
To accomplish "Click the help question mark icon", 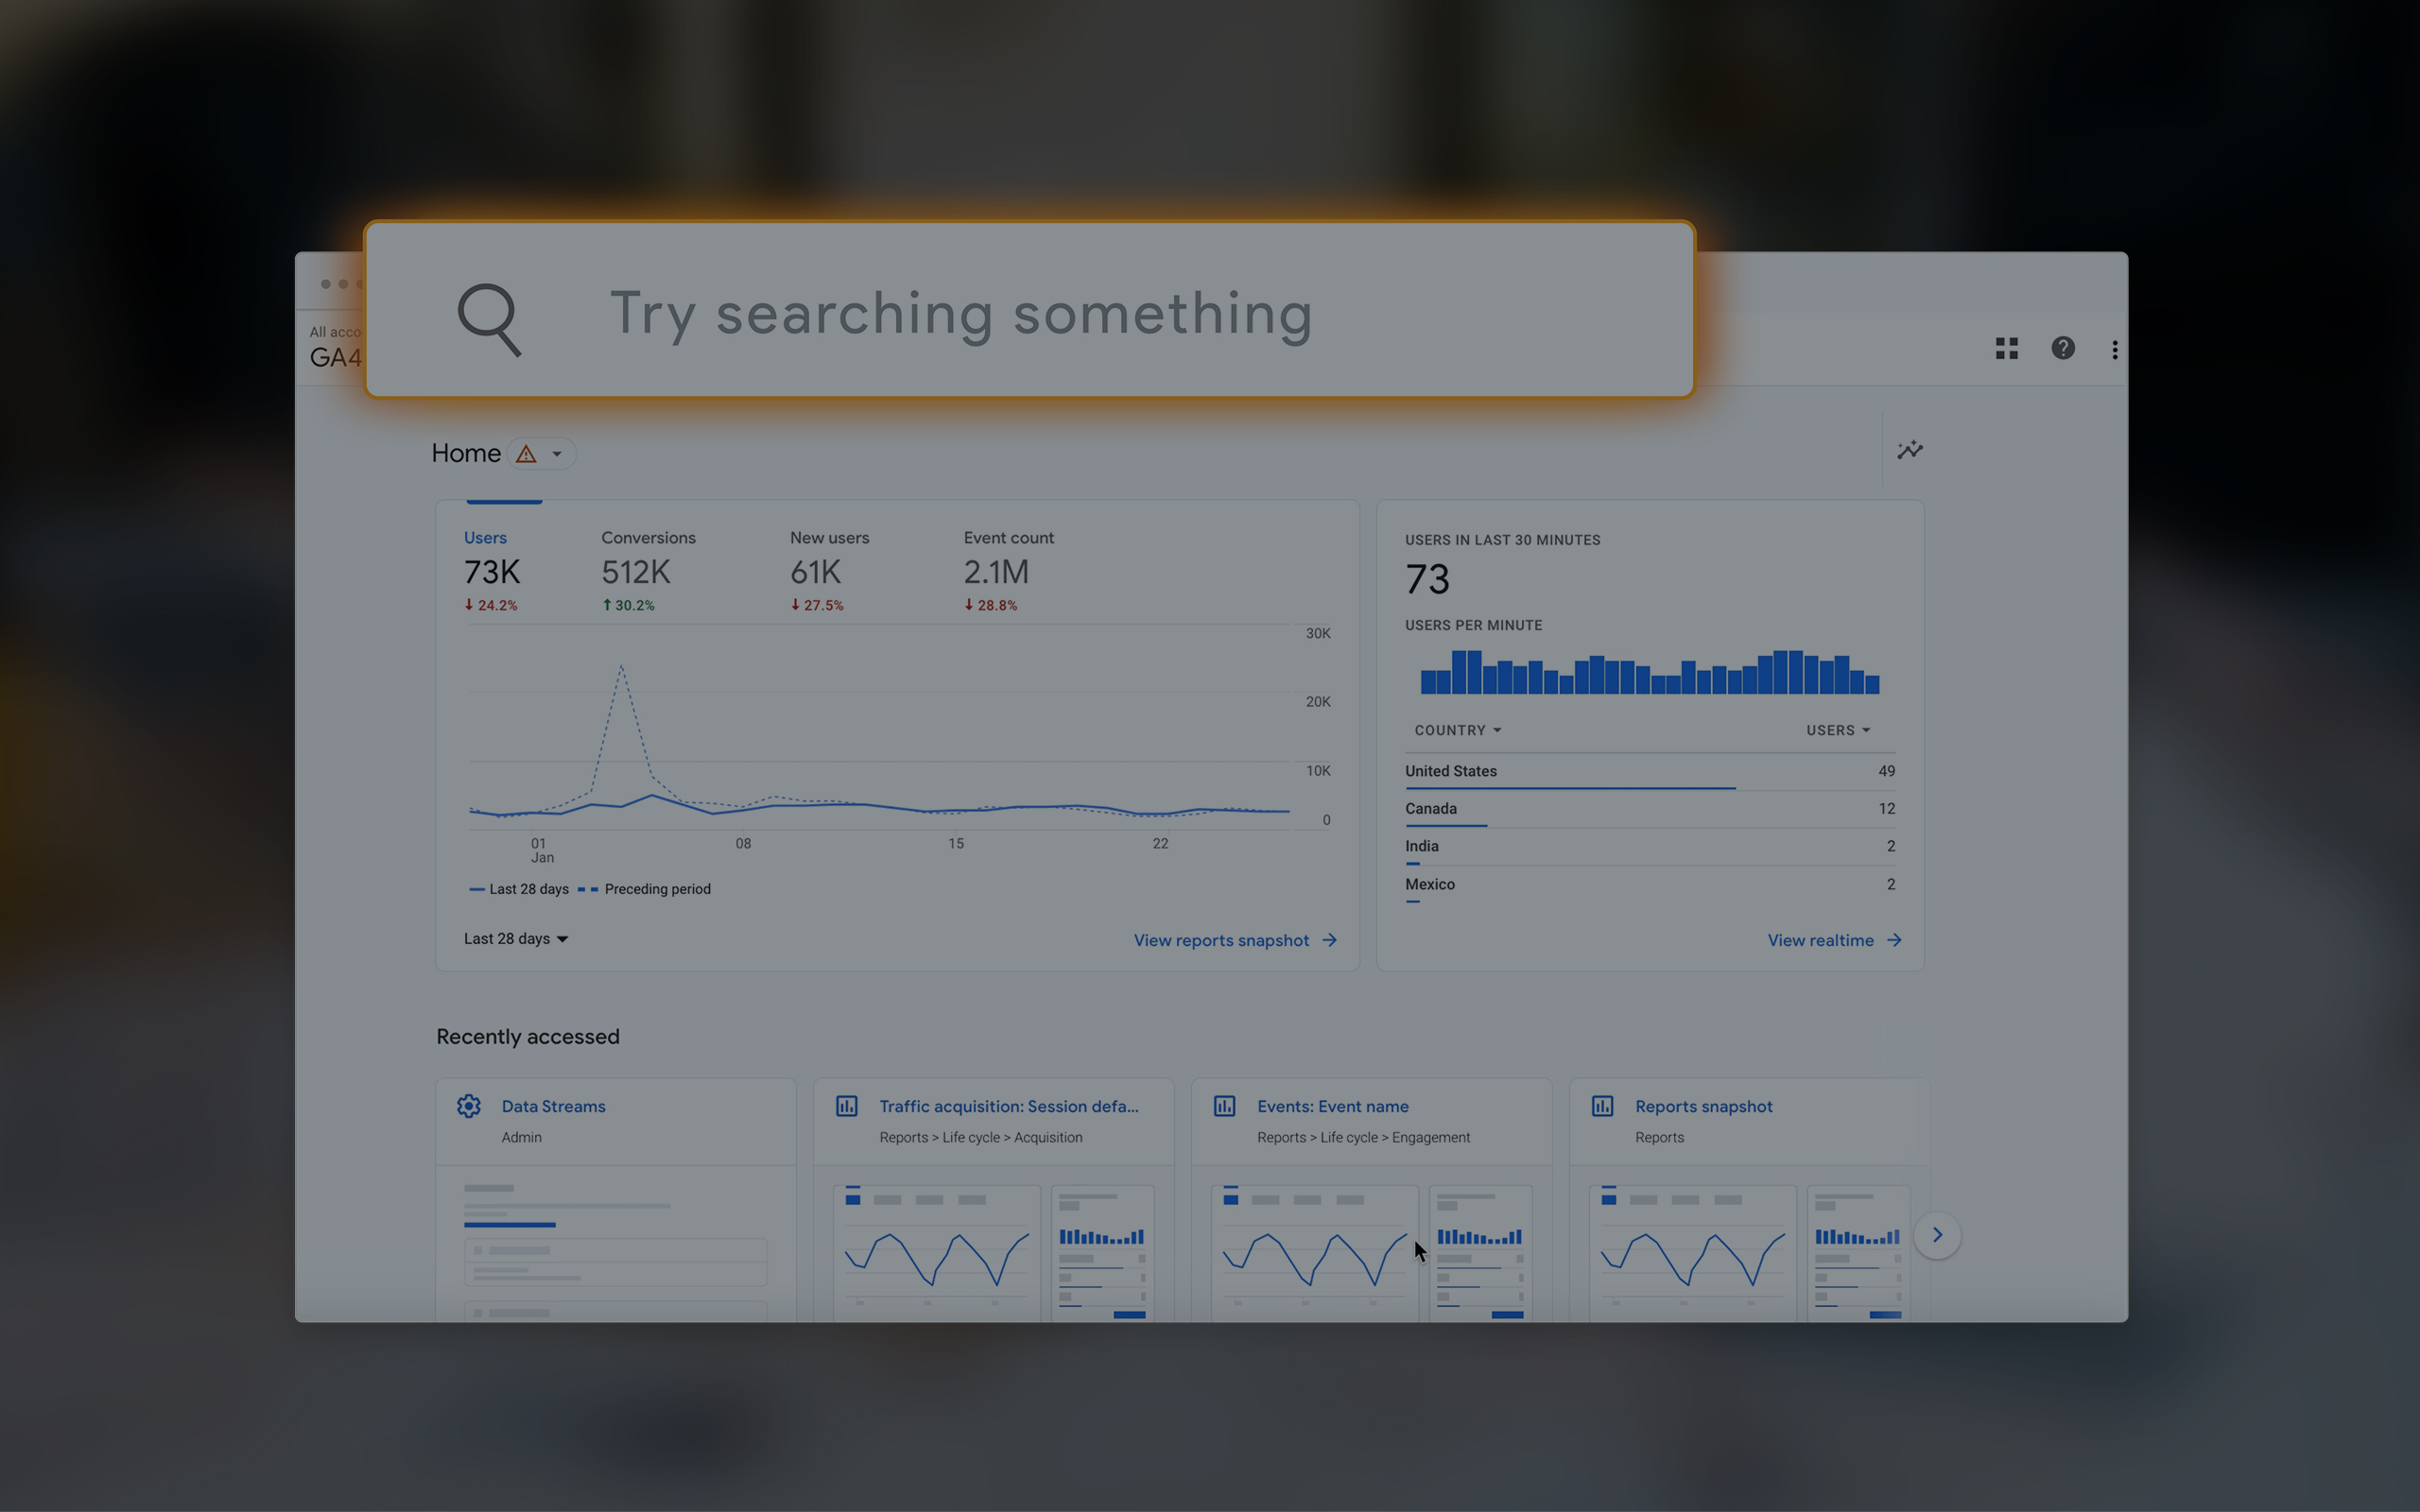I will [x=2062, y=348].
